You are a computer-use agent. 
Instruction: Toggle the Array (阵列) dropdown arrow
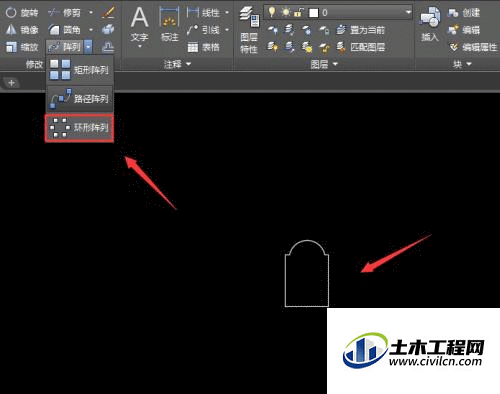tap(88, 47)
